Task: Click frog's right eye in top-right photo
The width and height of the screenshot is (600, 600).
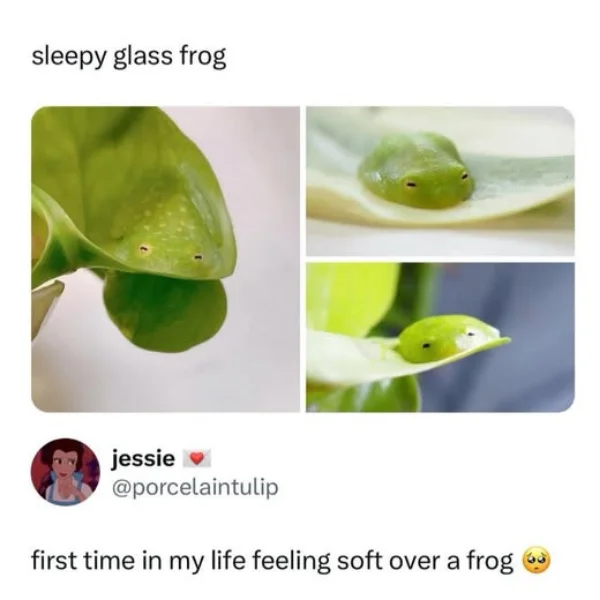Action: click(464, 176)
